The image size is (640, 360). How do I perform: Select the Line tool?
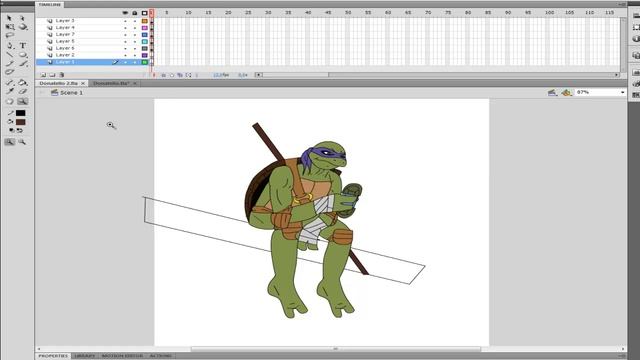pyautogui.click(x=9, y=54)
